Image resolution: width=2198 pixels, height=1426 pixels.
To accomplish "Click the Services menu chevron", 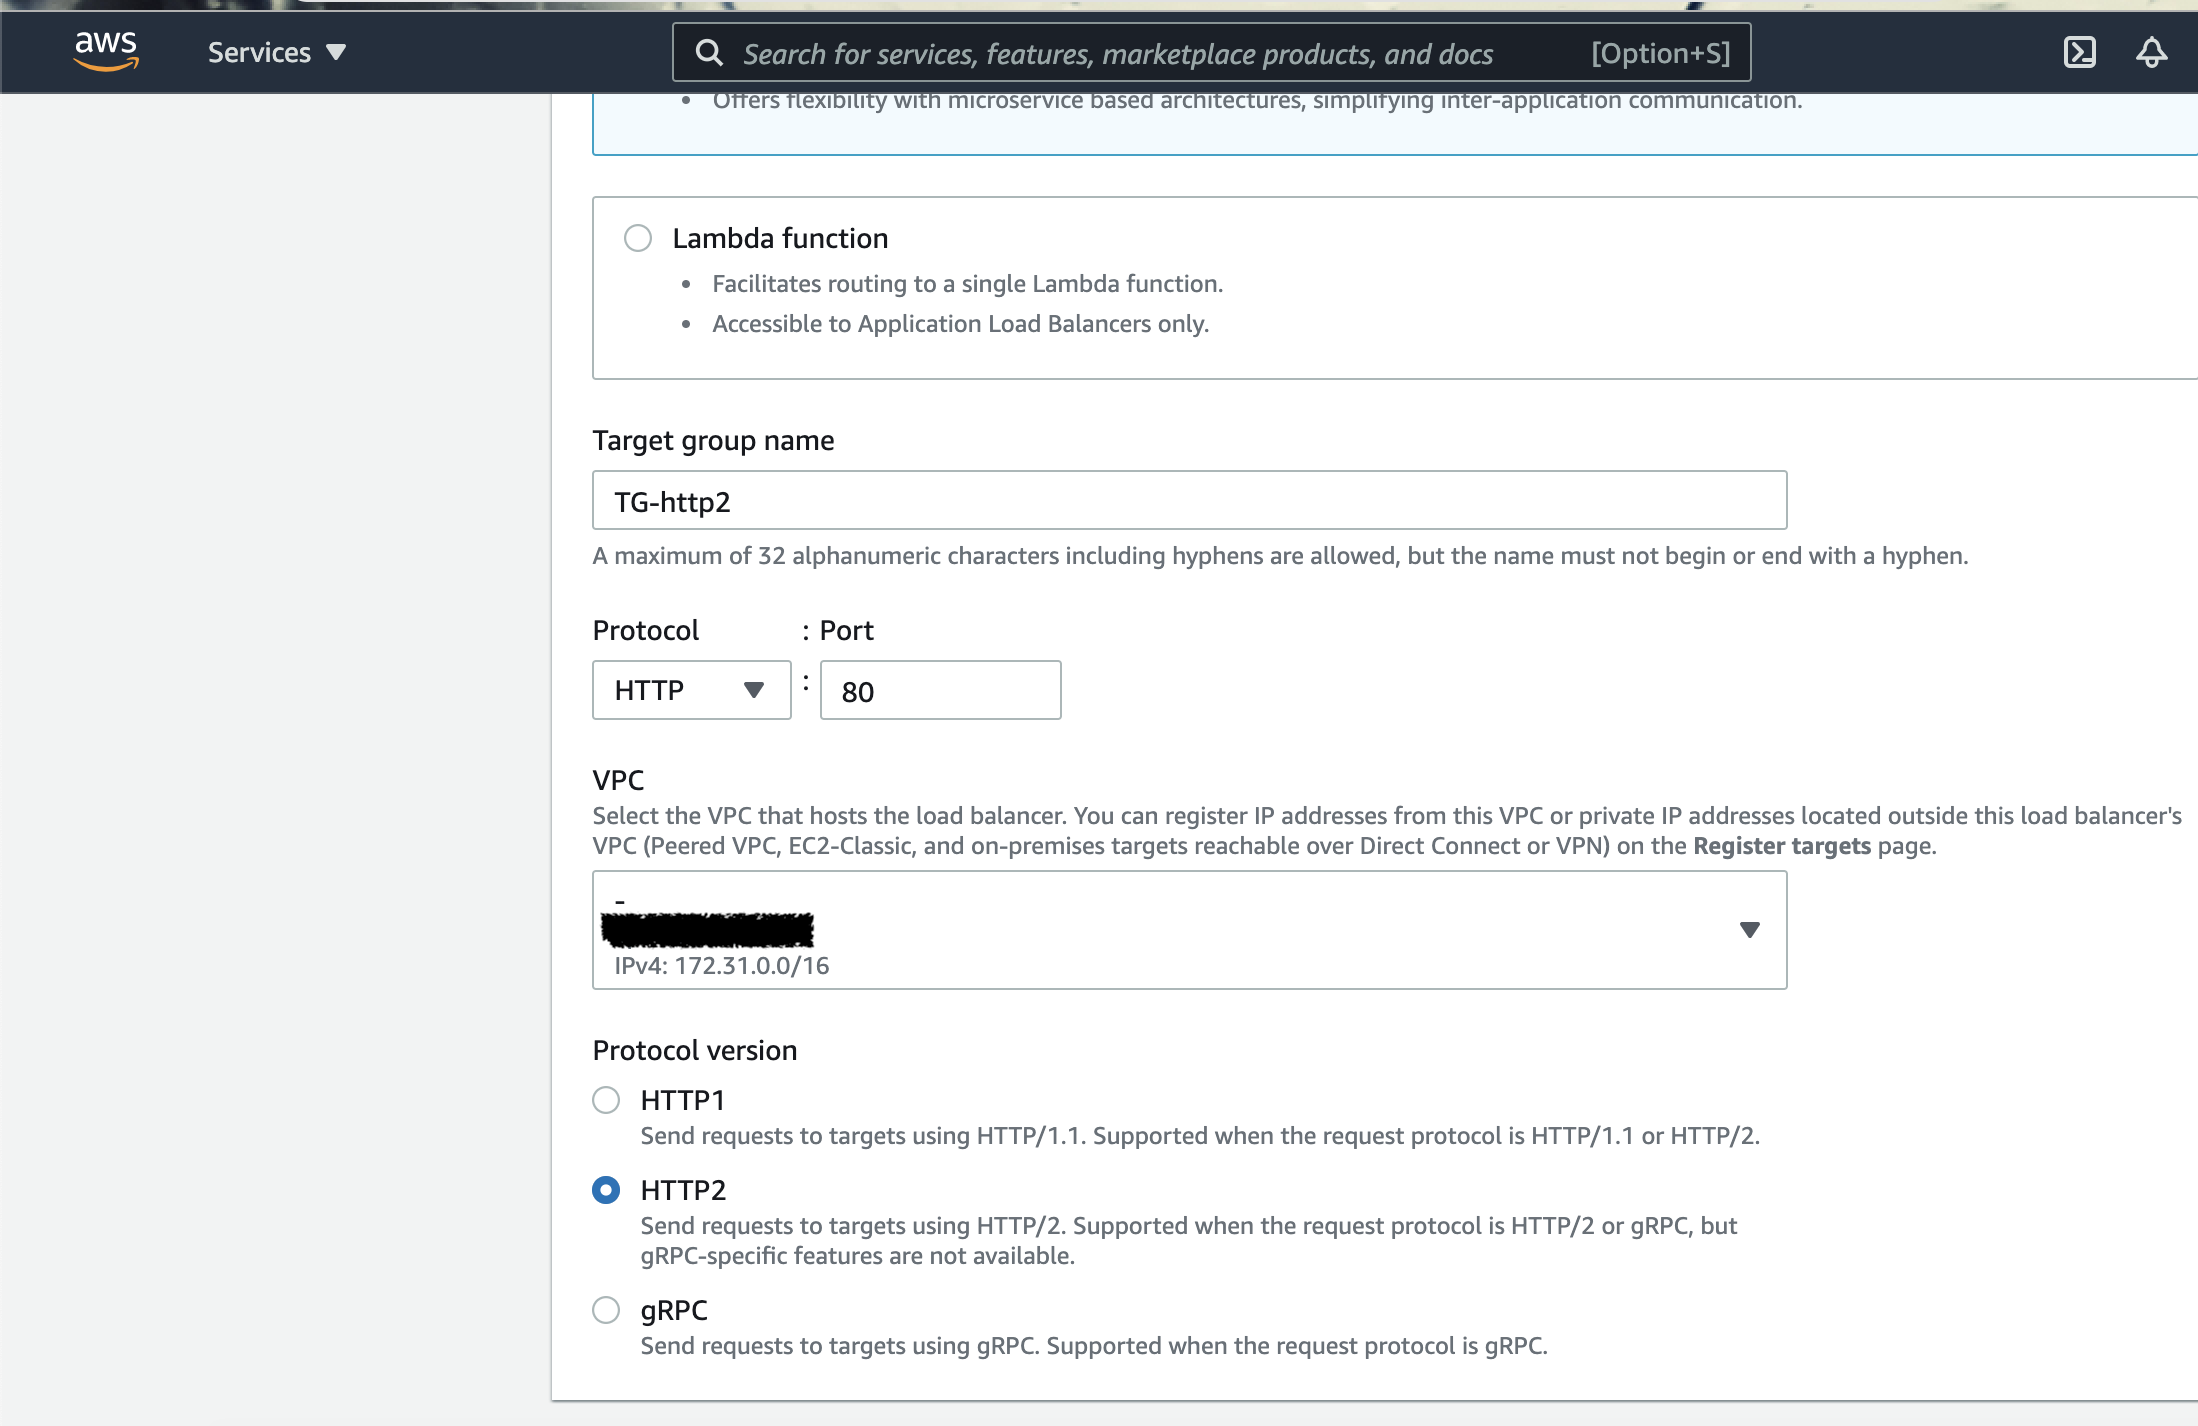I will (x=336, y=52).
